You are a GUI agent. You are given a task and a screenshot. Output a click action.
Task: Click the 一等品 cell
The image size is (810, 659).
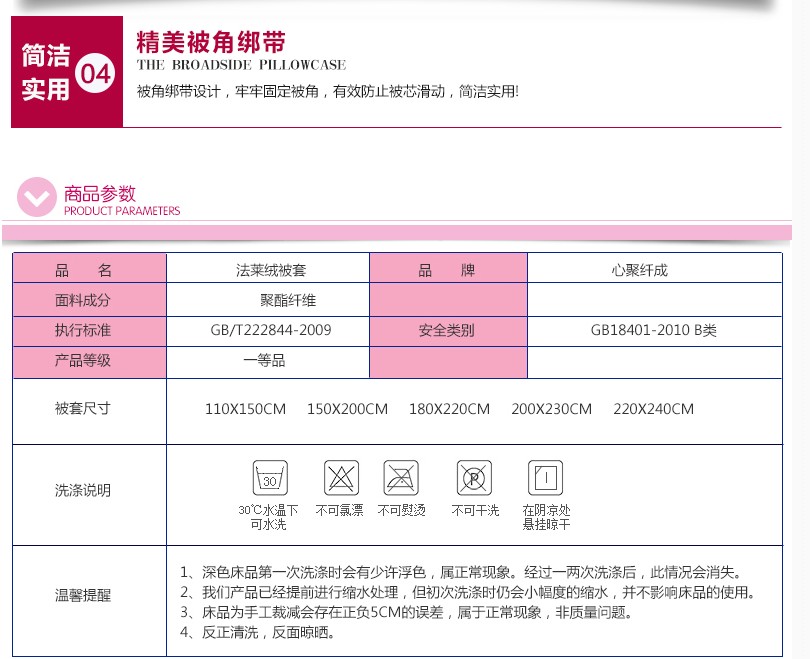pyautogui.click(x=268, y=362)
